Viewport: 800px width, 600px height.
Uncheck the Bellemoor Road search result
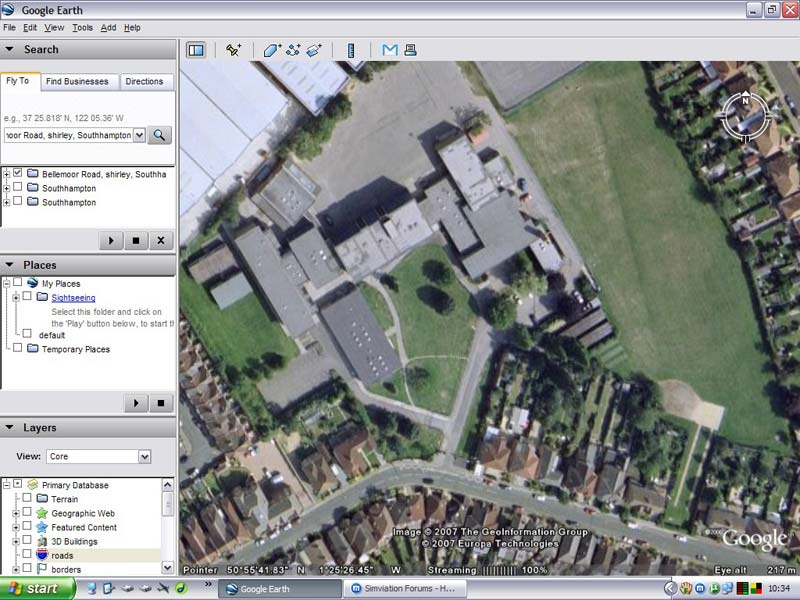click(x=18, y=173)
